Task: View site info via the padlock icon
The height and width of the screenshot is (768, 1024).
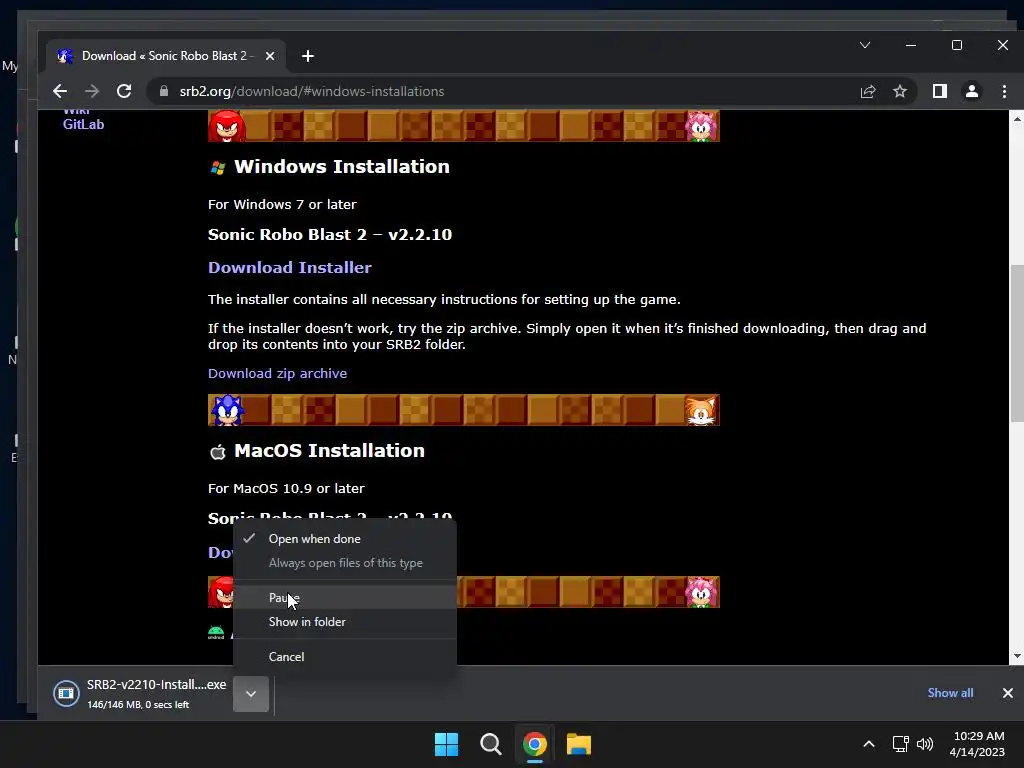Action: 164,91
